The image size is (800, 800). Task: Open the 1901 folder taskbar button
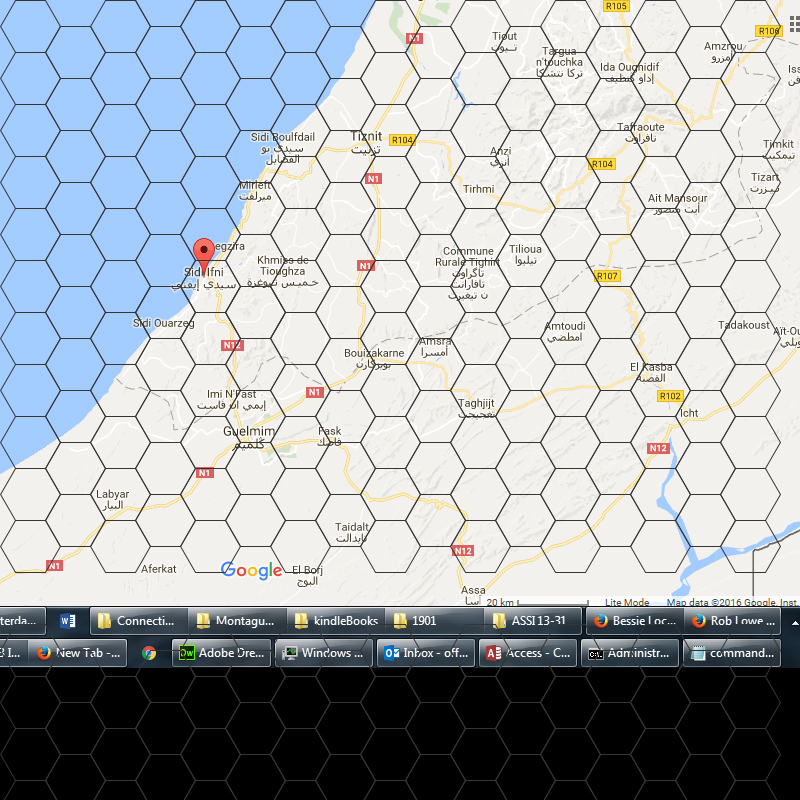point(435,621)
